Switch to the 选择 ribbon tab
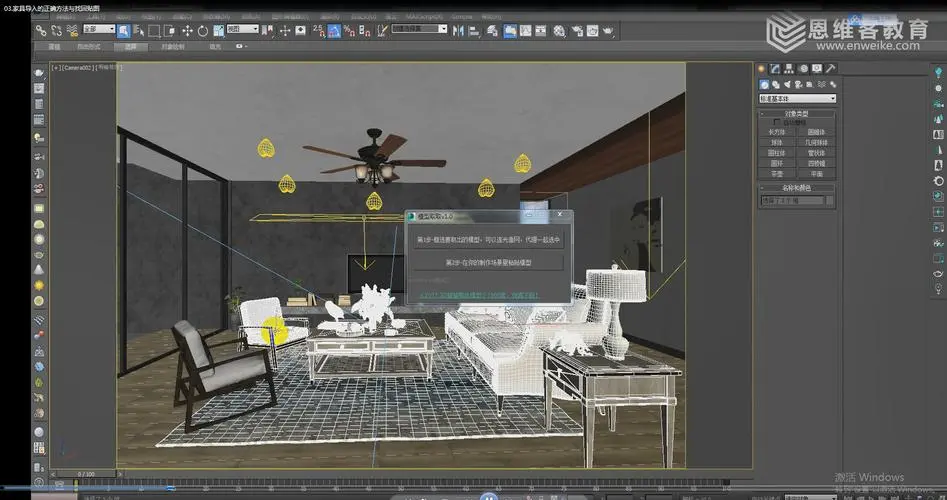The image size is (947, 500). click(x=131, y=46)
